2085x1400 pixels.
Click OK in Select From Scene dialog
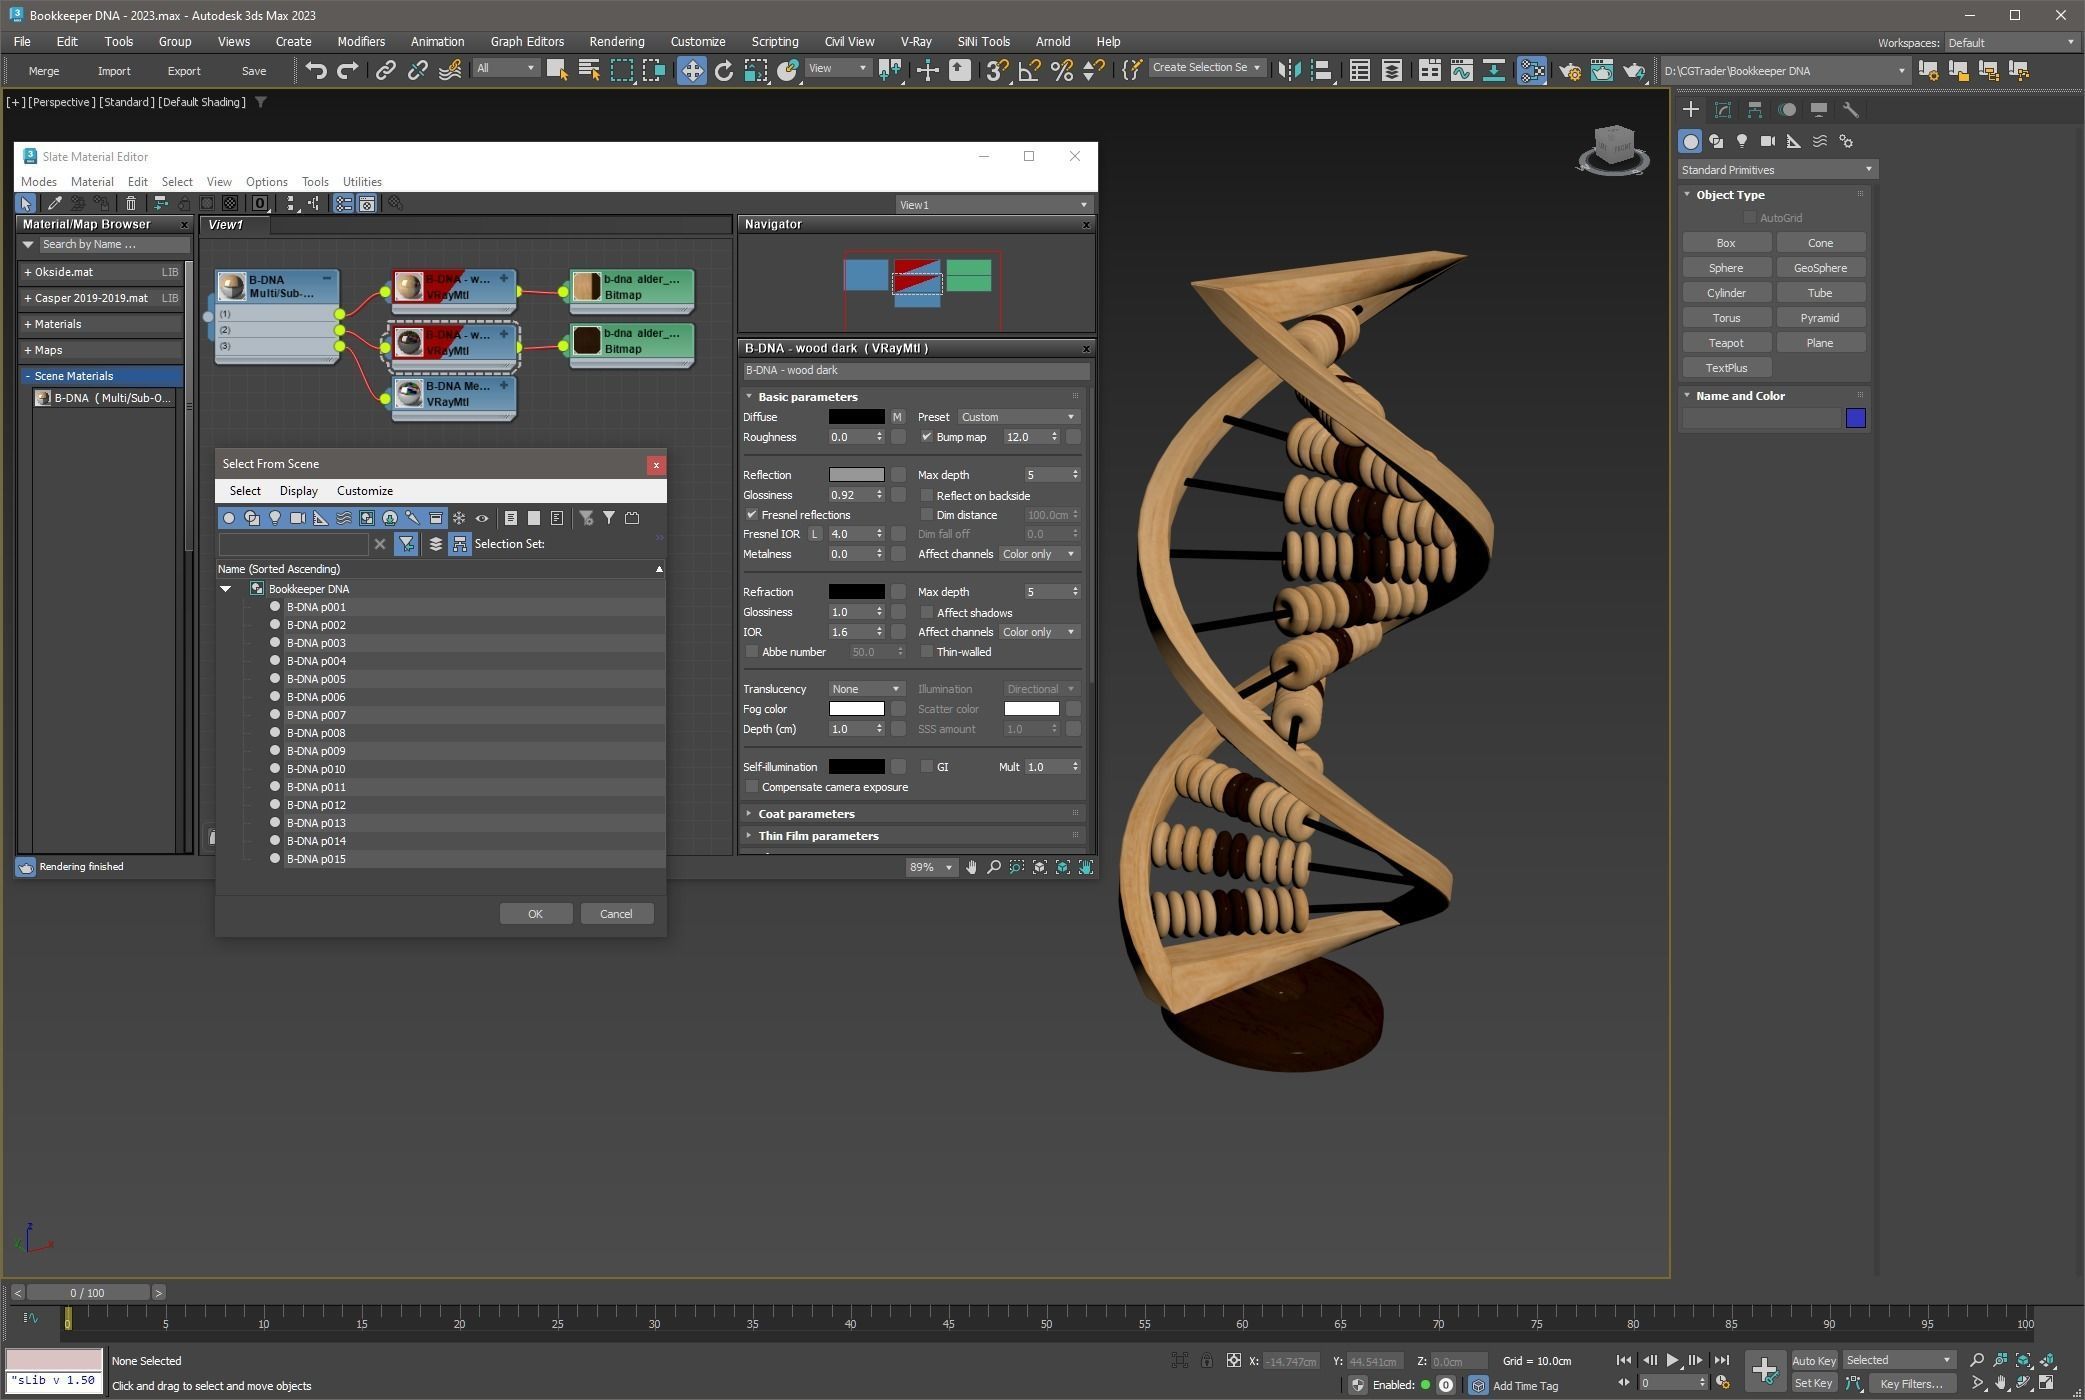tap(535, 914)
